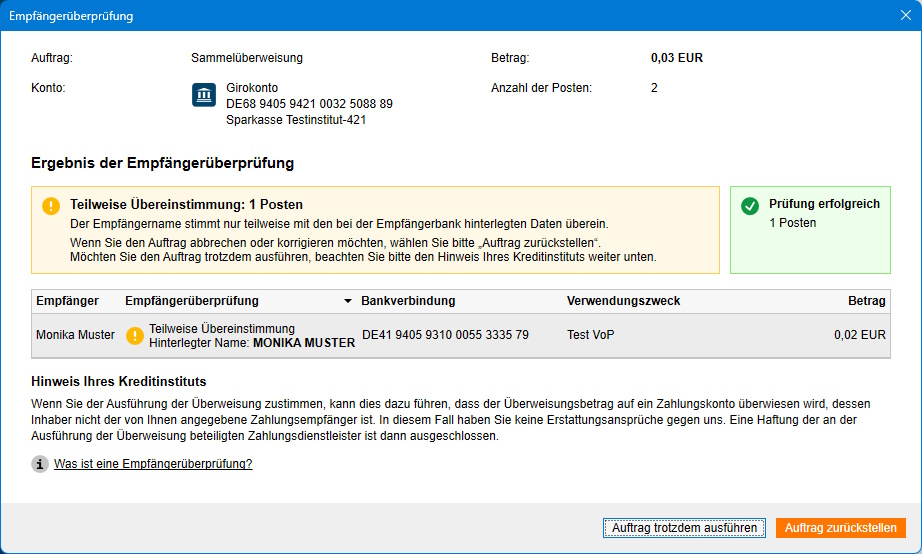Select the Monika Muster recipient cell
This screenshot has height=554, width=922.
pos(75,335)
